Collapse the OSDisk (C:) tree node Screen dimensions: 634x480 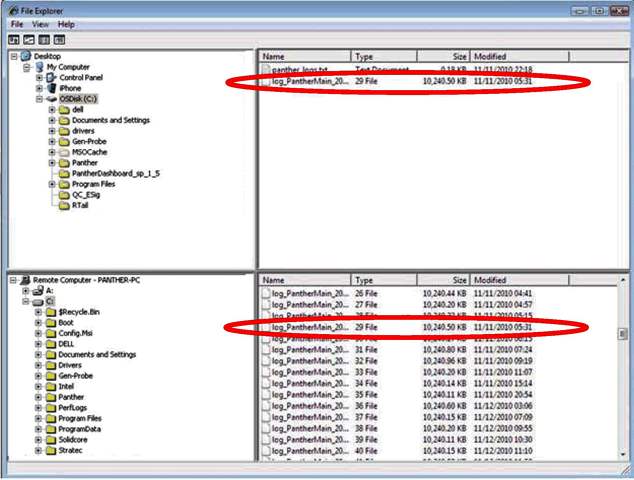click(x=38, y=99)
